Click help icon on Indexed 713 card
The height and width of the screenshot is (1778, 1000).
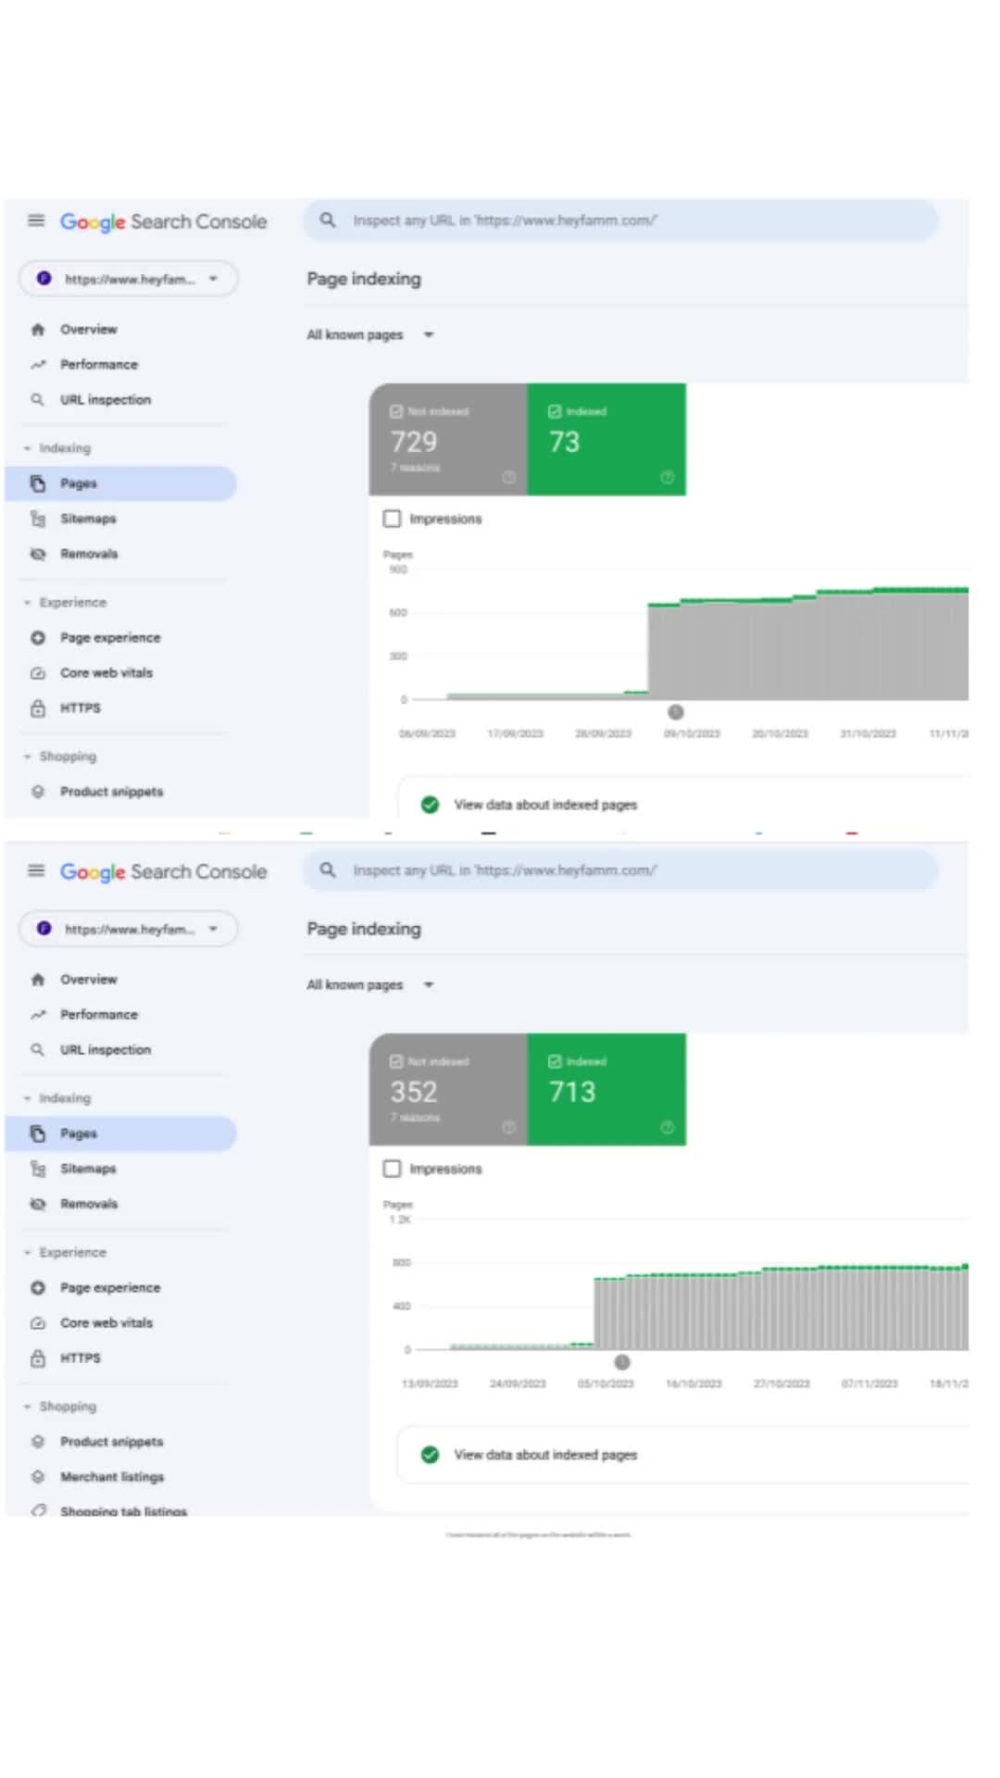[x=667, y=1127]
